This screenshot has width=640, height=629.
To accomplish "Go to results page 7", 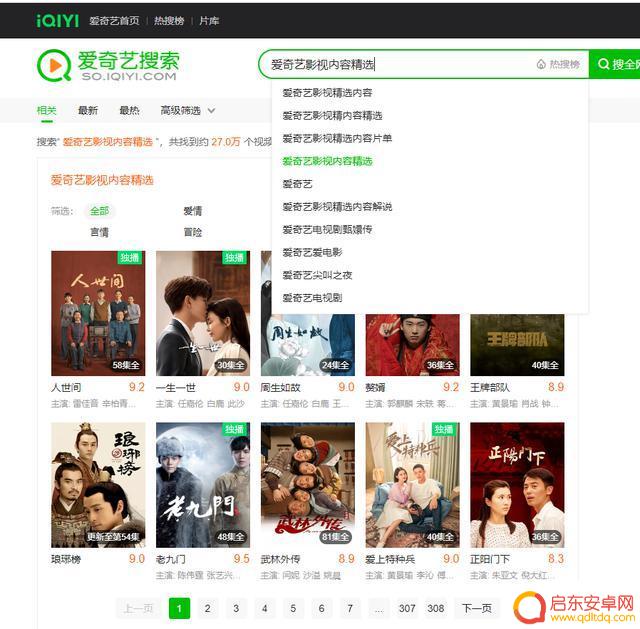I will click(350, 609).
